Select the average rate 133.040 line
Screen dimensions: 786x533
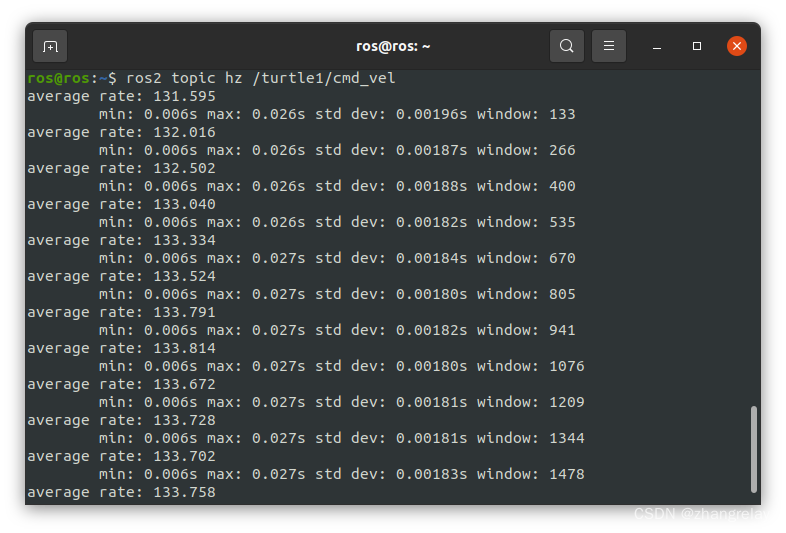121,205
